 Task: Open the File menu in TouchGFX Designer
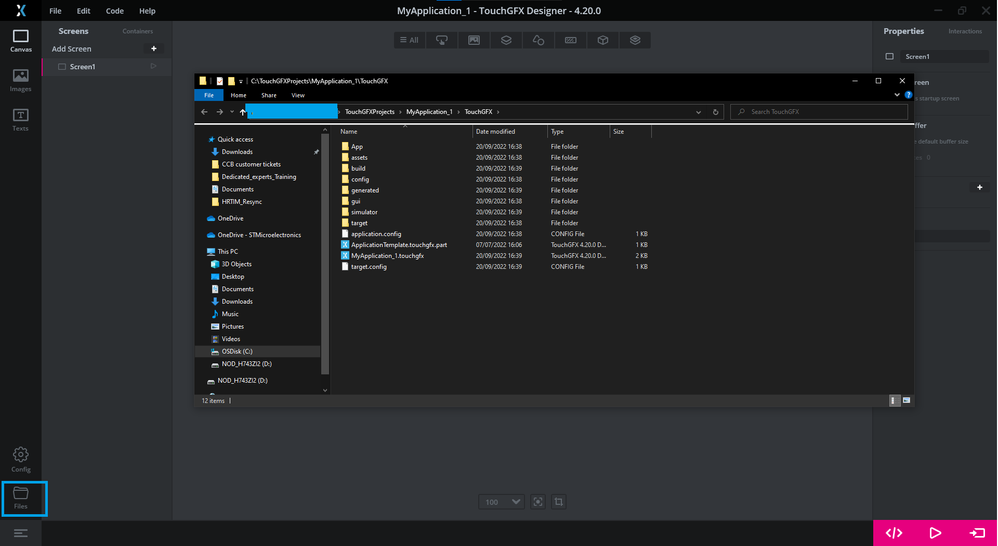click(x=55, y=11)
